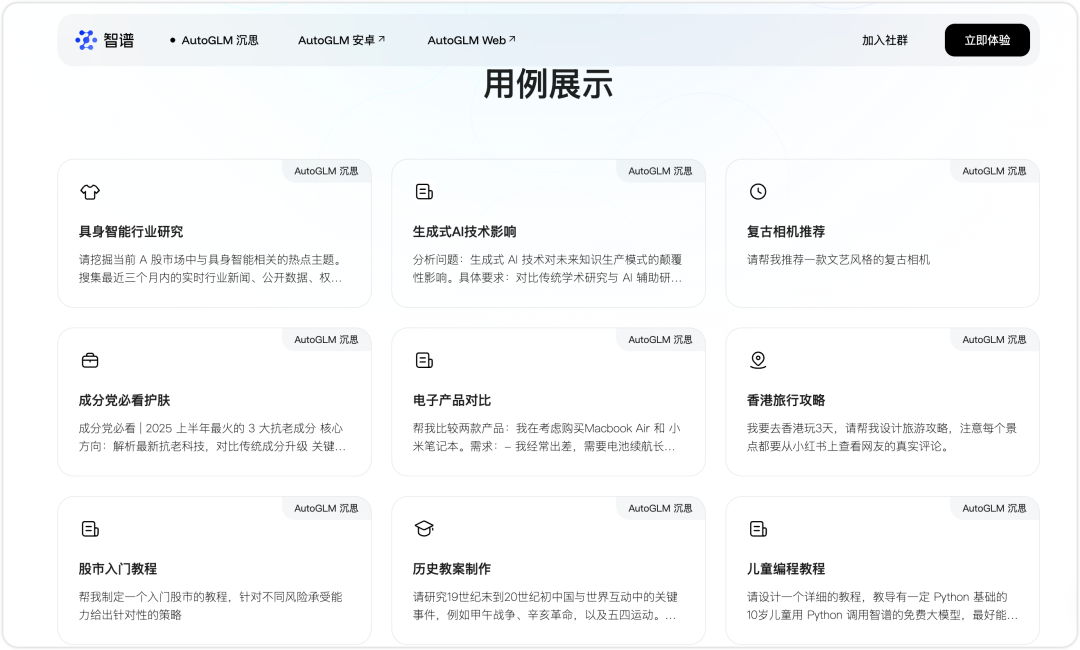Screen dimensions: 1080x650
Task: Click the document icon in 电子产品对比 card
Action: point(424,360)
